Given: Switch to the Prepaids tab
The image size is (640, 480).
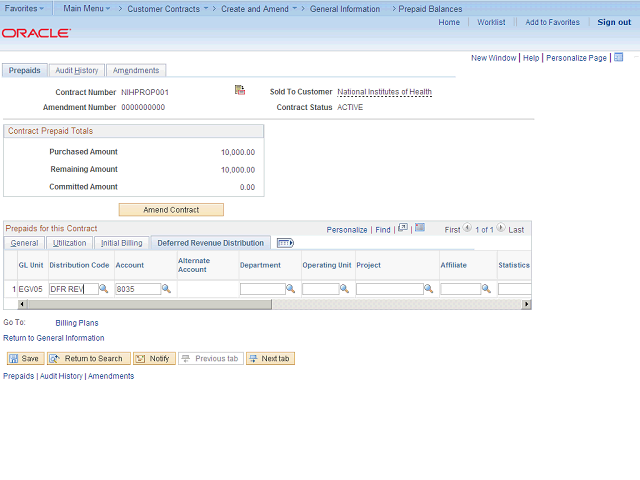Looking at the screenshot, I should click(x=24, y=70).
